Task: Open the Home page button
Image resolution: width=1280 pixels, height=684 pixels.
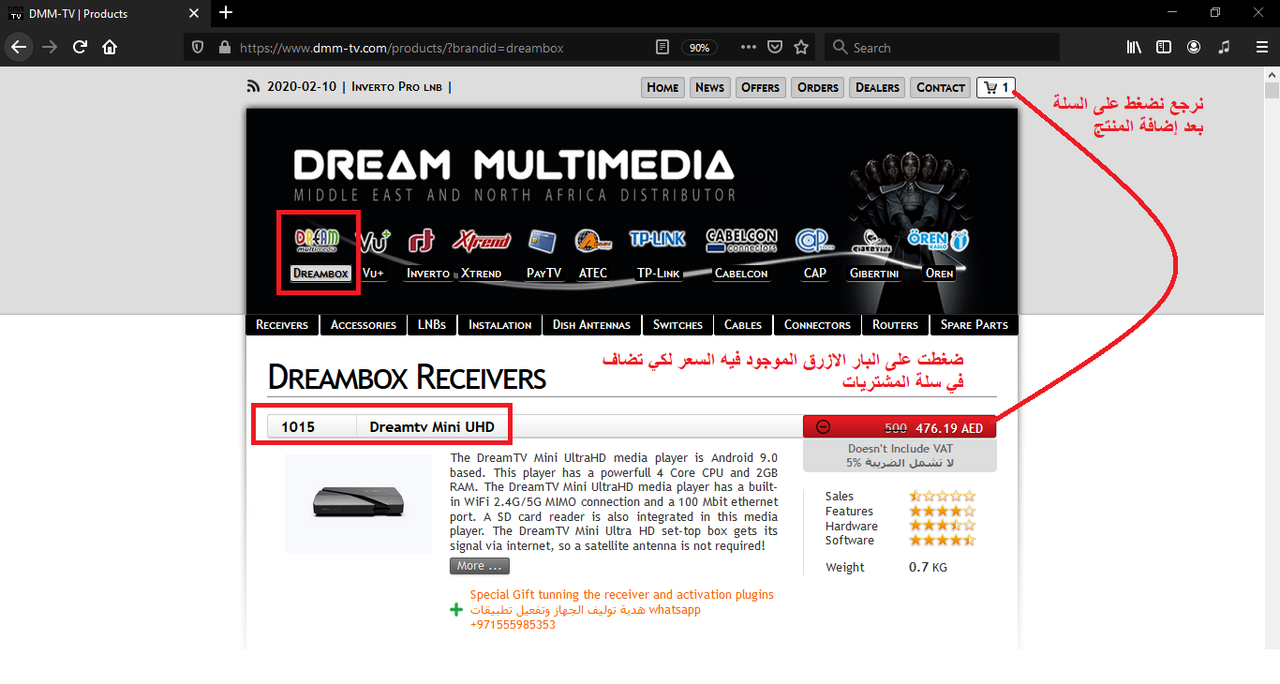Action: coord(663,88)
